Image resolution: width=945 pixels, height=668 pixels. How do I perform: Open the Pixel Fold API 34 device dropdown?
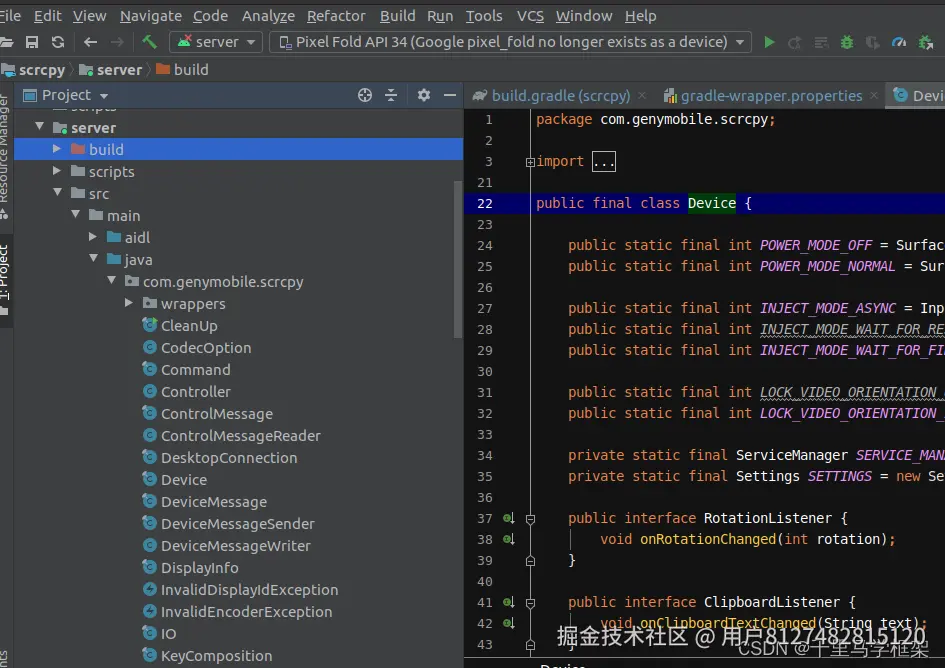(x=510, y=42)
